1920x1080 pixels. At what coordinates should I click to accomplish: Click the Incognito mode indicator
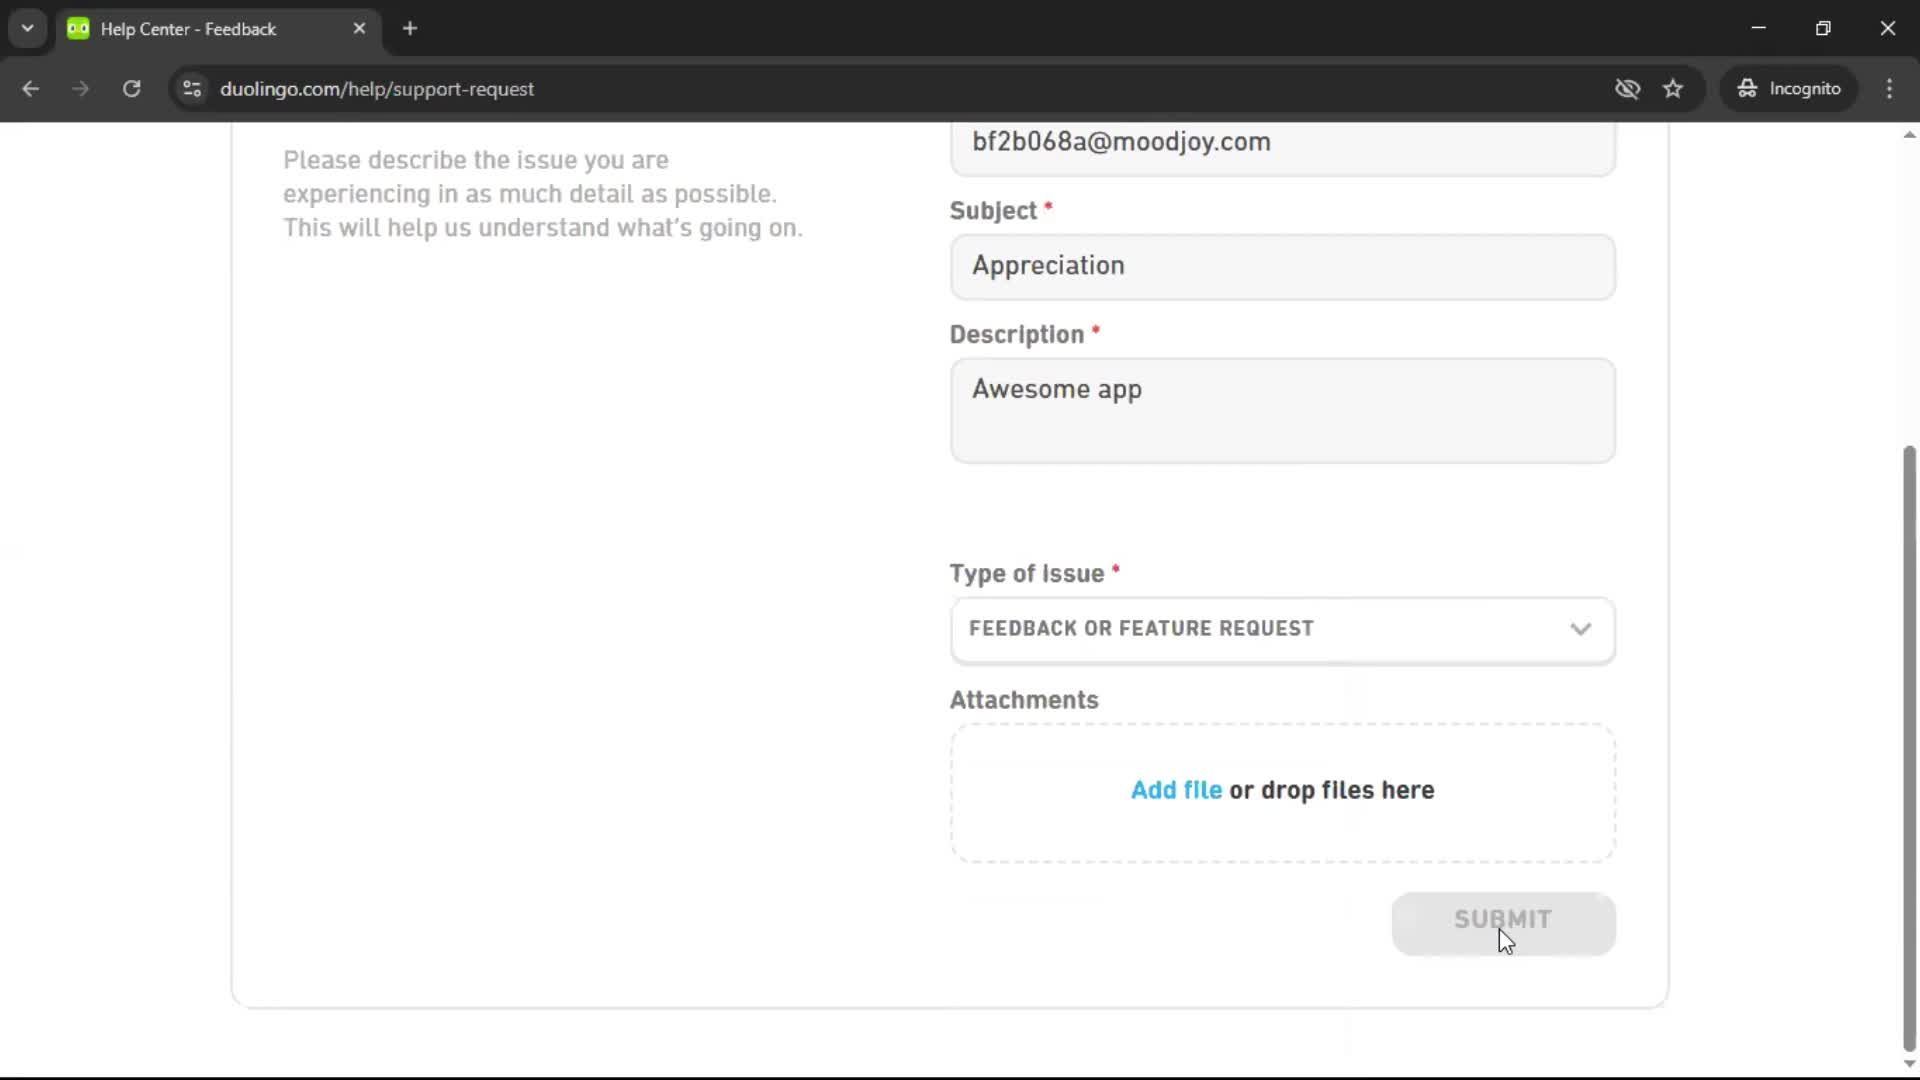click(1789, 88)
